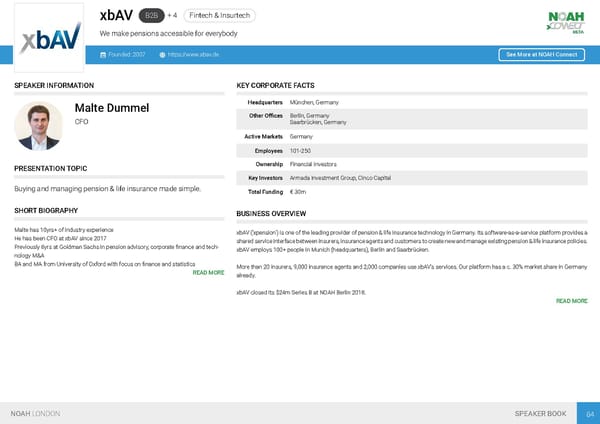Expand READ MORE under Short Biography
This screenshot has height=424, width=600.
[x=208, y=273]
